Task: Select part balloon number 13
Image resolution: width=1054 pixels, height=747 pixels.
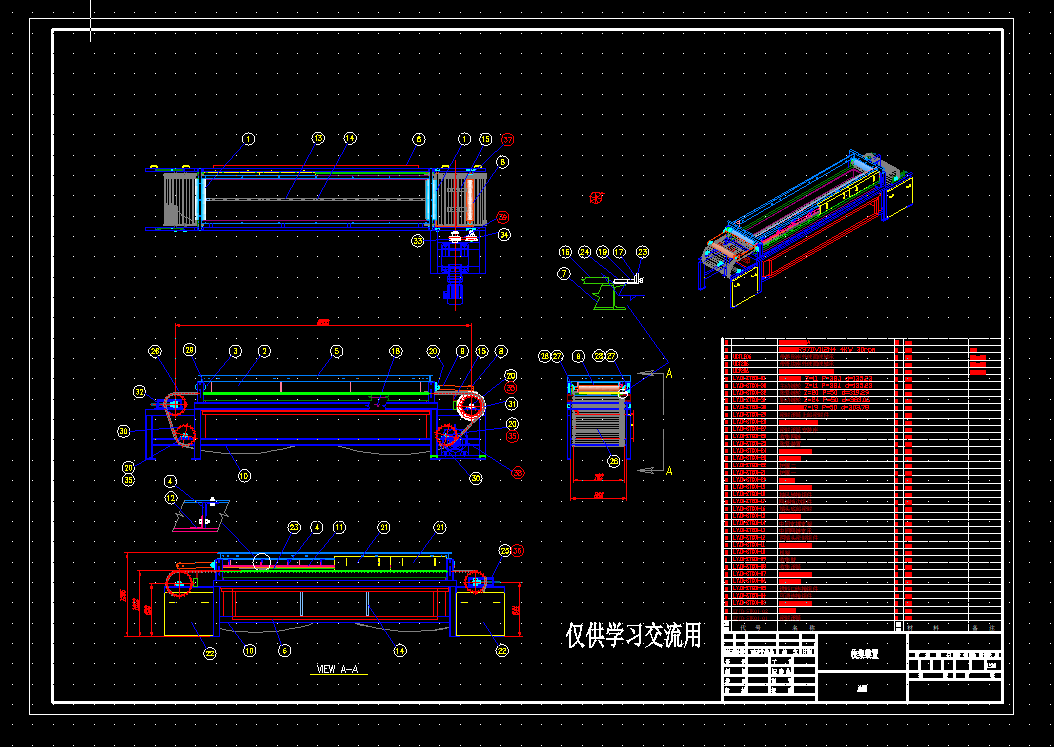Action: point(318,139)
